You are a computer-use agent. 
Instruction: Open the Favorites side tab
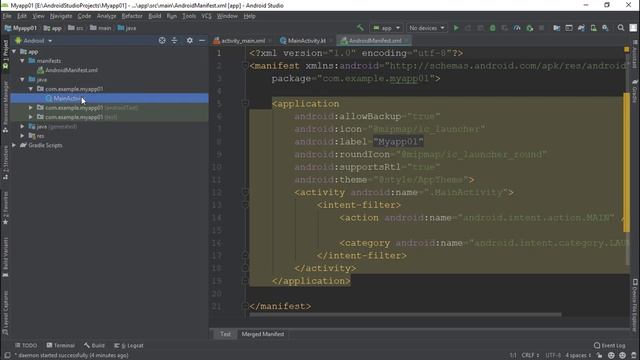click(5, 208)
